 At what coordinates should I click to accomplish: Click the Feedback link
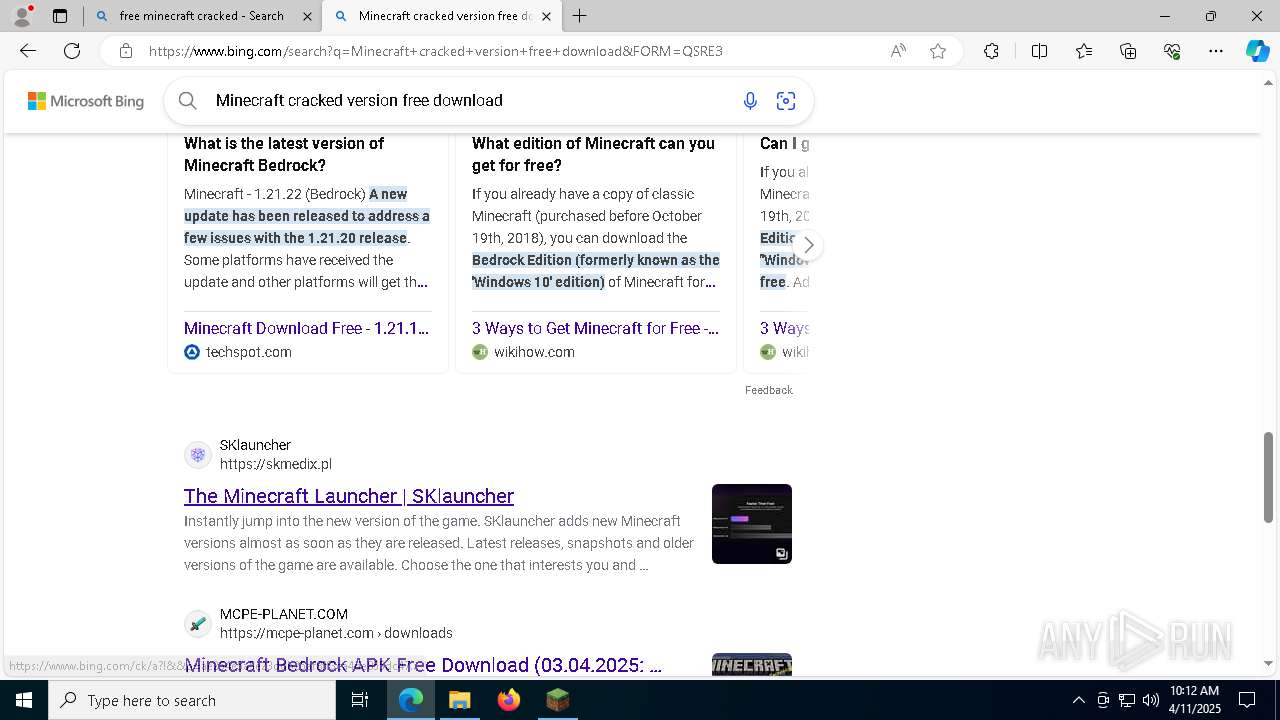point(768,390)
